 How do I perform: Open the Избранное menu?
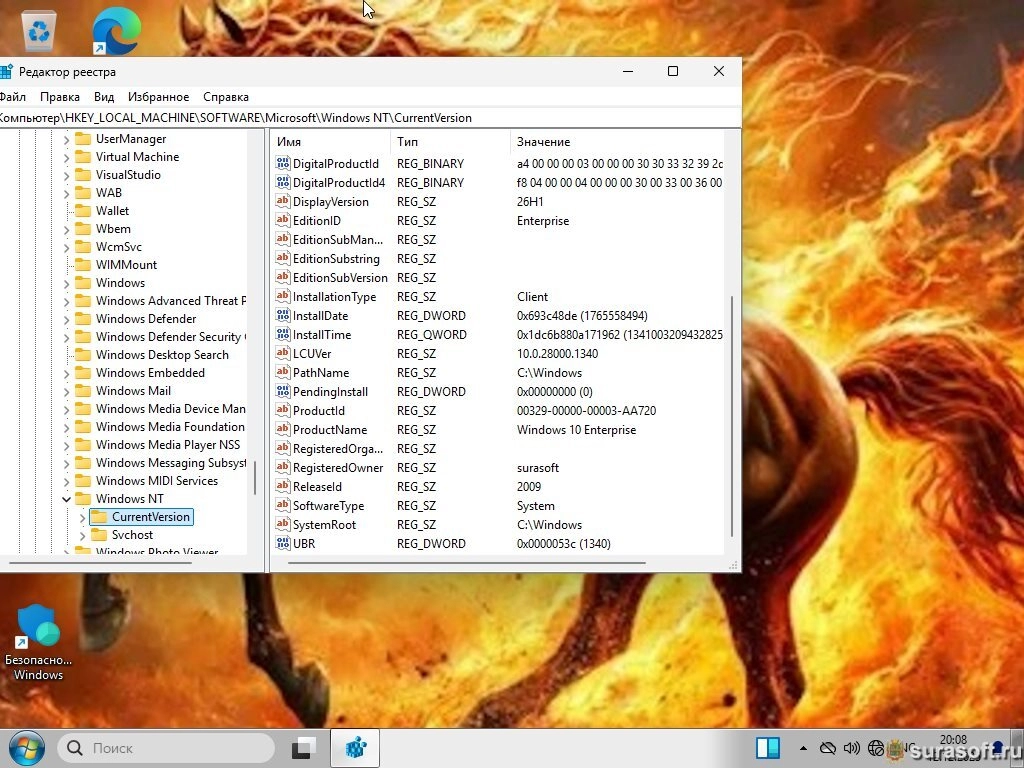point(158,97)
